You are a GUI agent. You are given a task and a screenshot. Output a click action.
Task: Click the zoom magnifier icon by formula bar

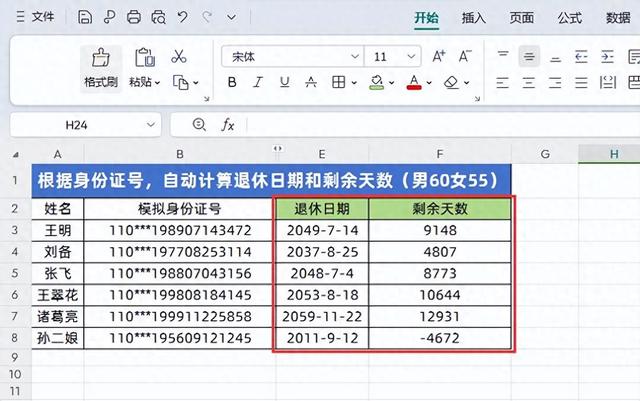[x=199, y=125]
